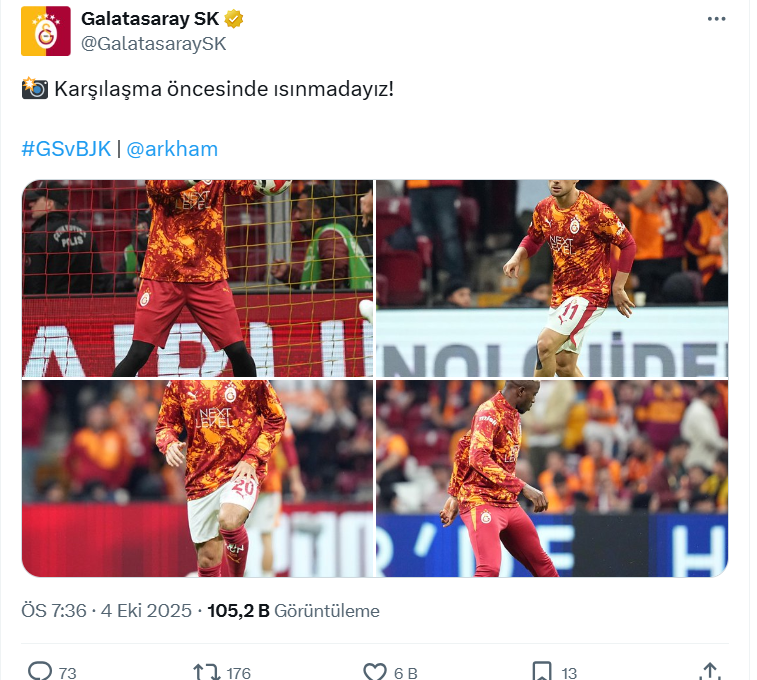The image size is (757, 680).
Task: Open the goalkeeper warm-up photo
Action: 197,278
